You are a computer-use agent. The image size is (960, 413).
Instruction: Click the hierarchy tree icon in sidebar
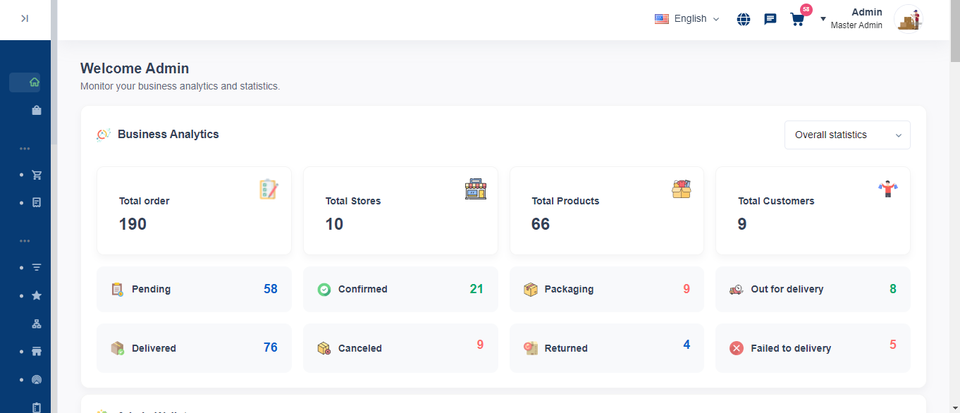coord(37,324)
